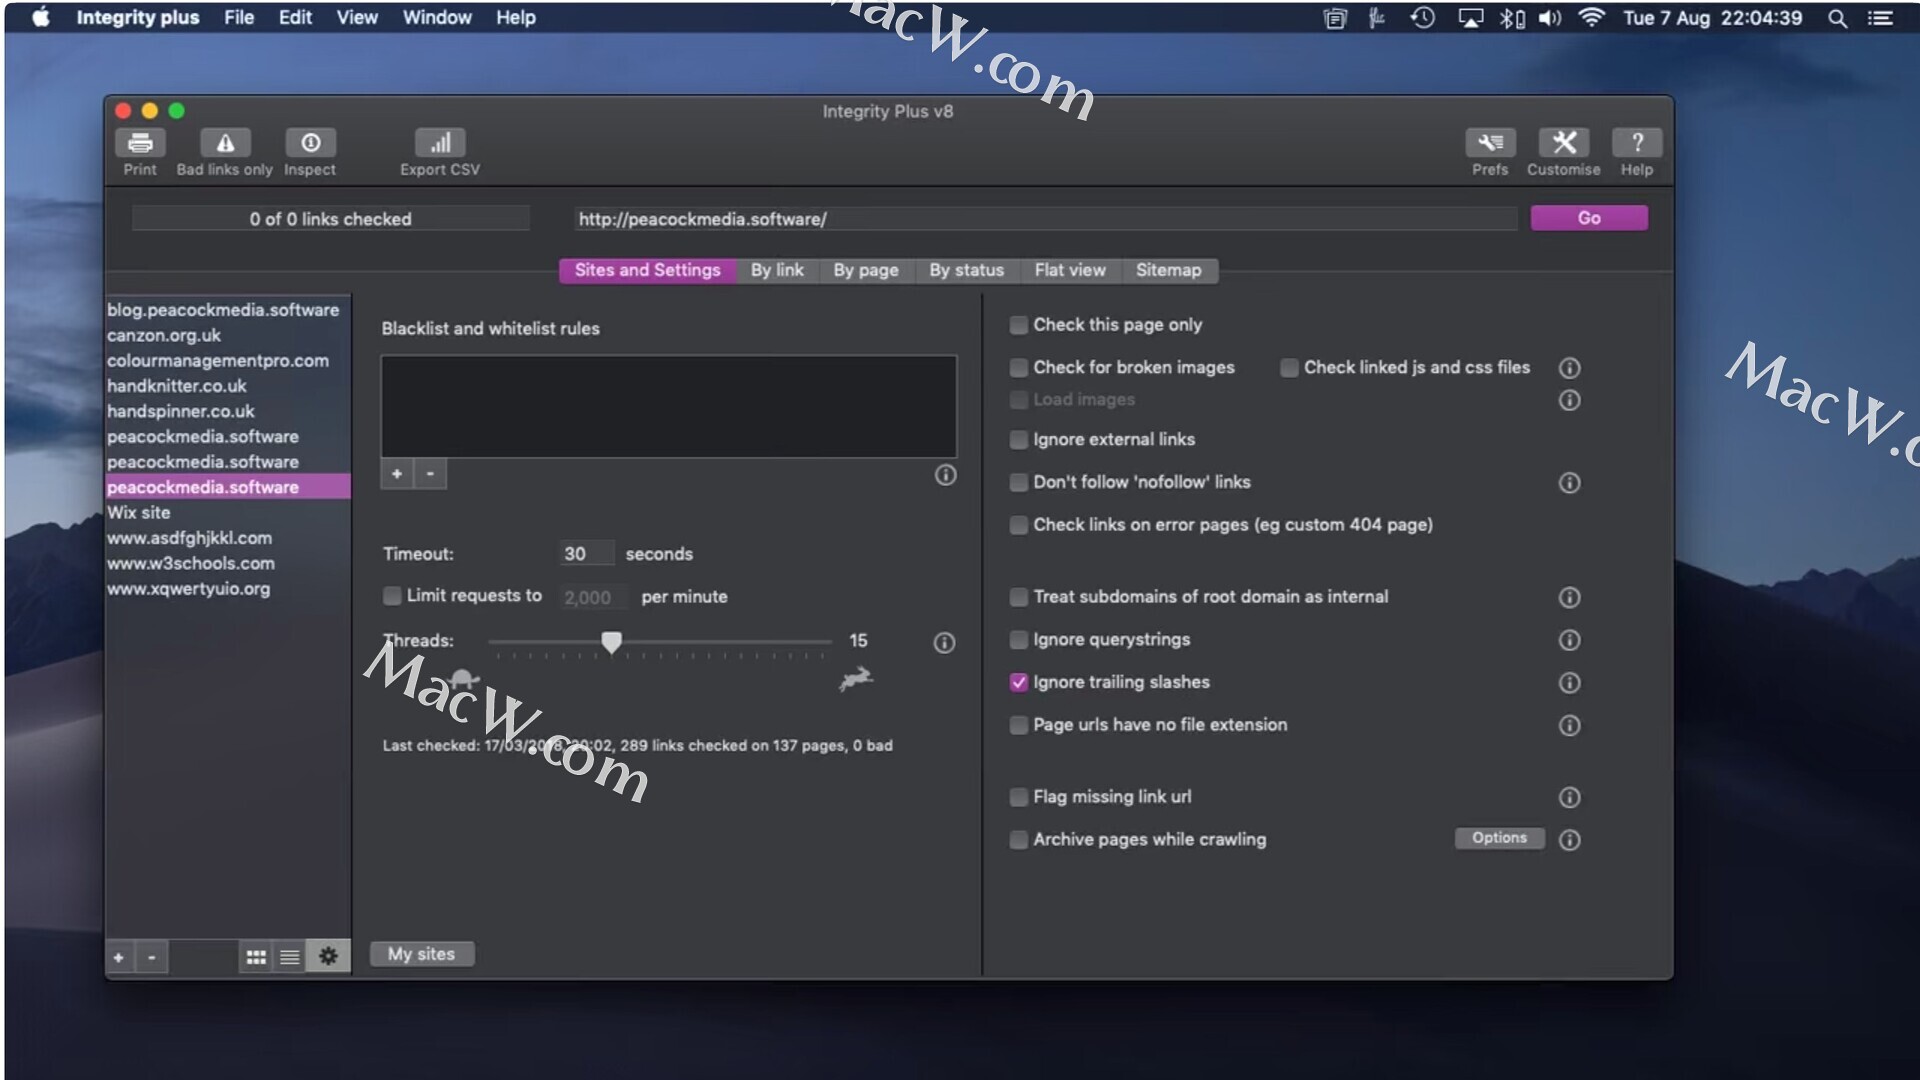Switch site list to grid view
Viewport: 1920px width, 1080px height.
point(256,957)
